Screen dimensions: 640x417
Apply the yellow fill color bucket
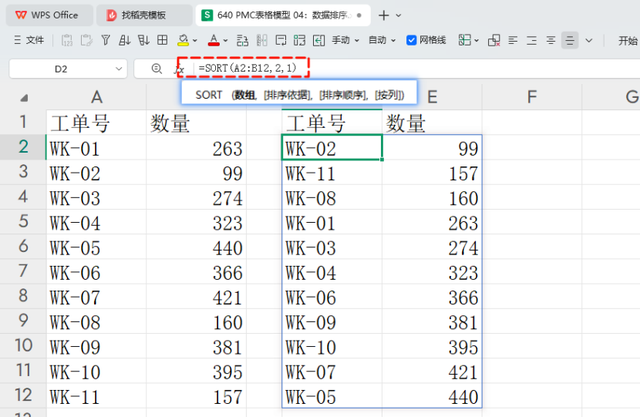click(x=183, y=40)
